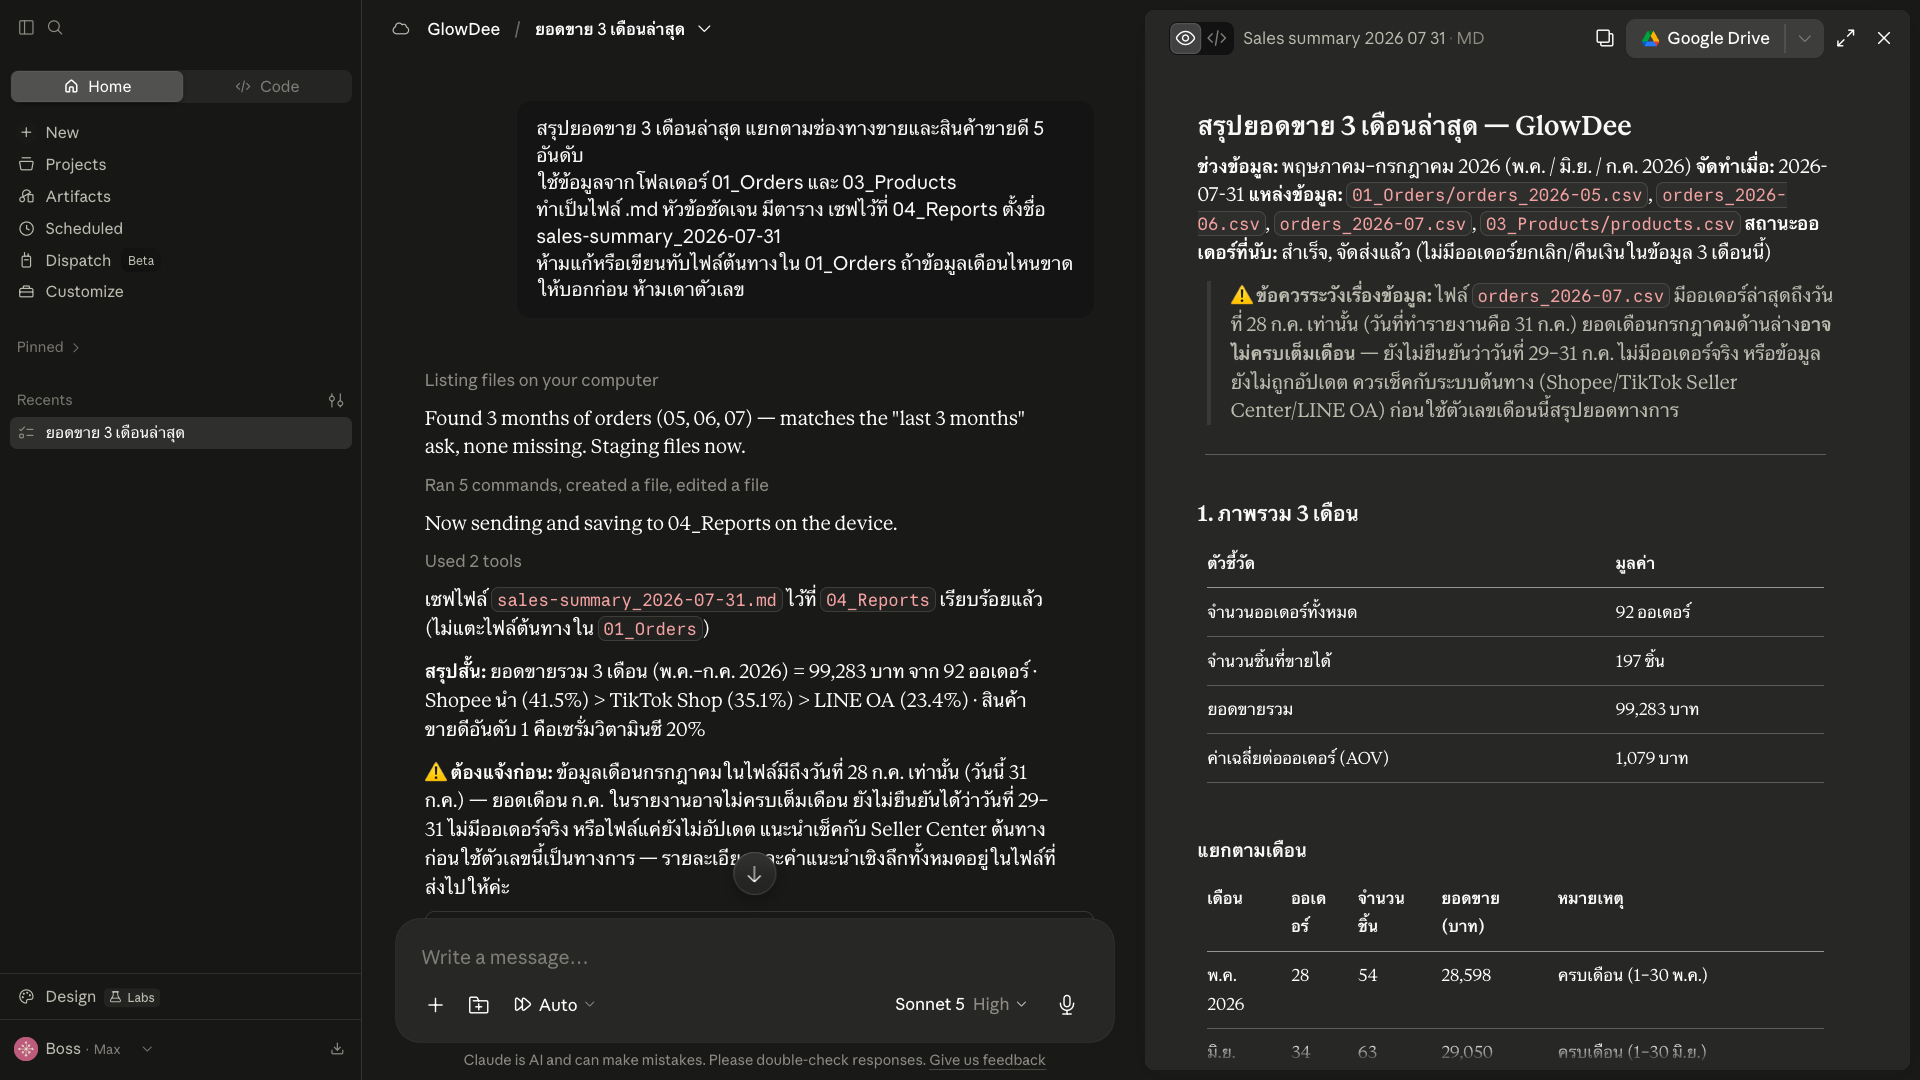
Task: Expand the artifact panel to fullscreen
Action: tap(1846, 38)
